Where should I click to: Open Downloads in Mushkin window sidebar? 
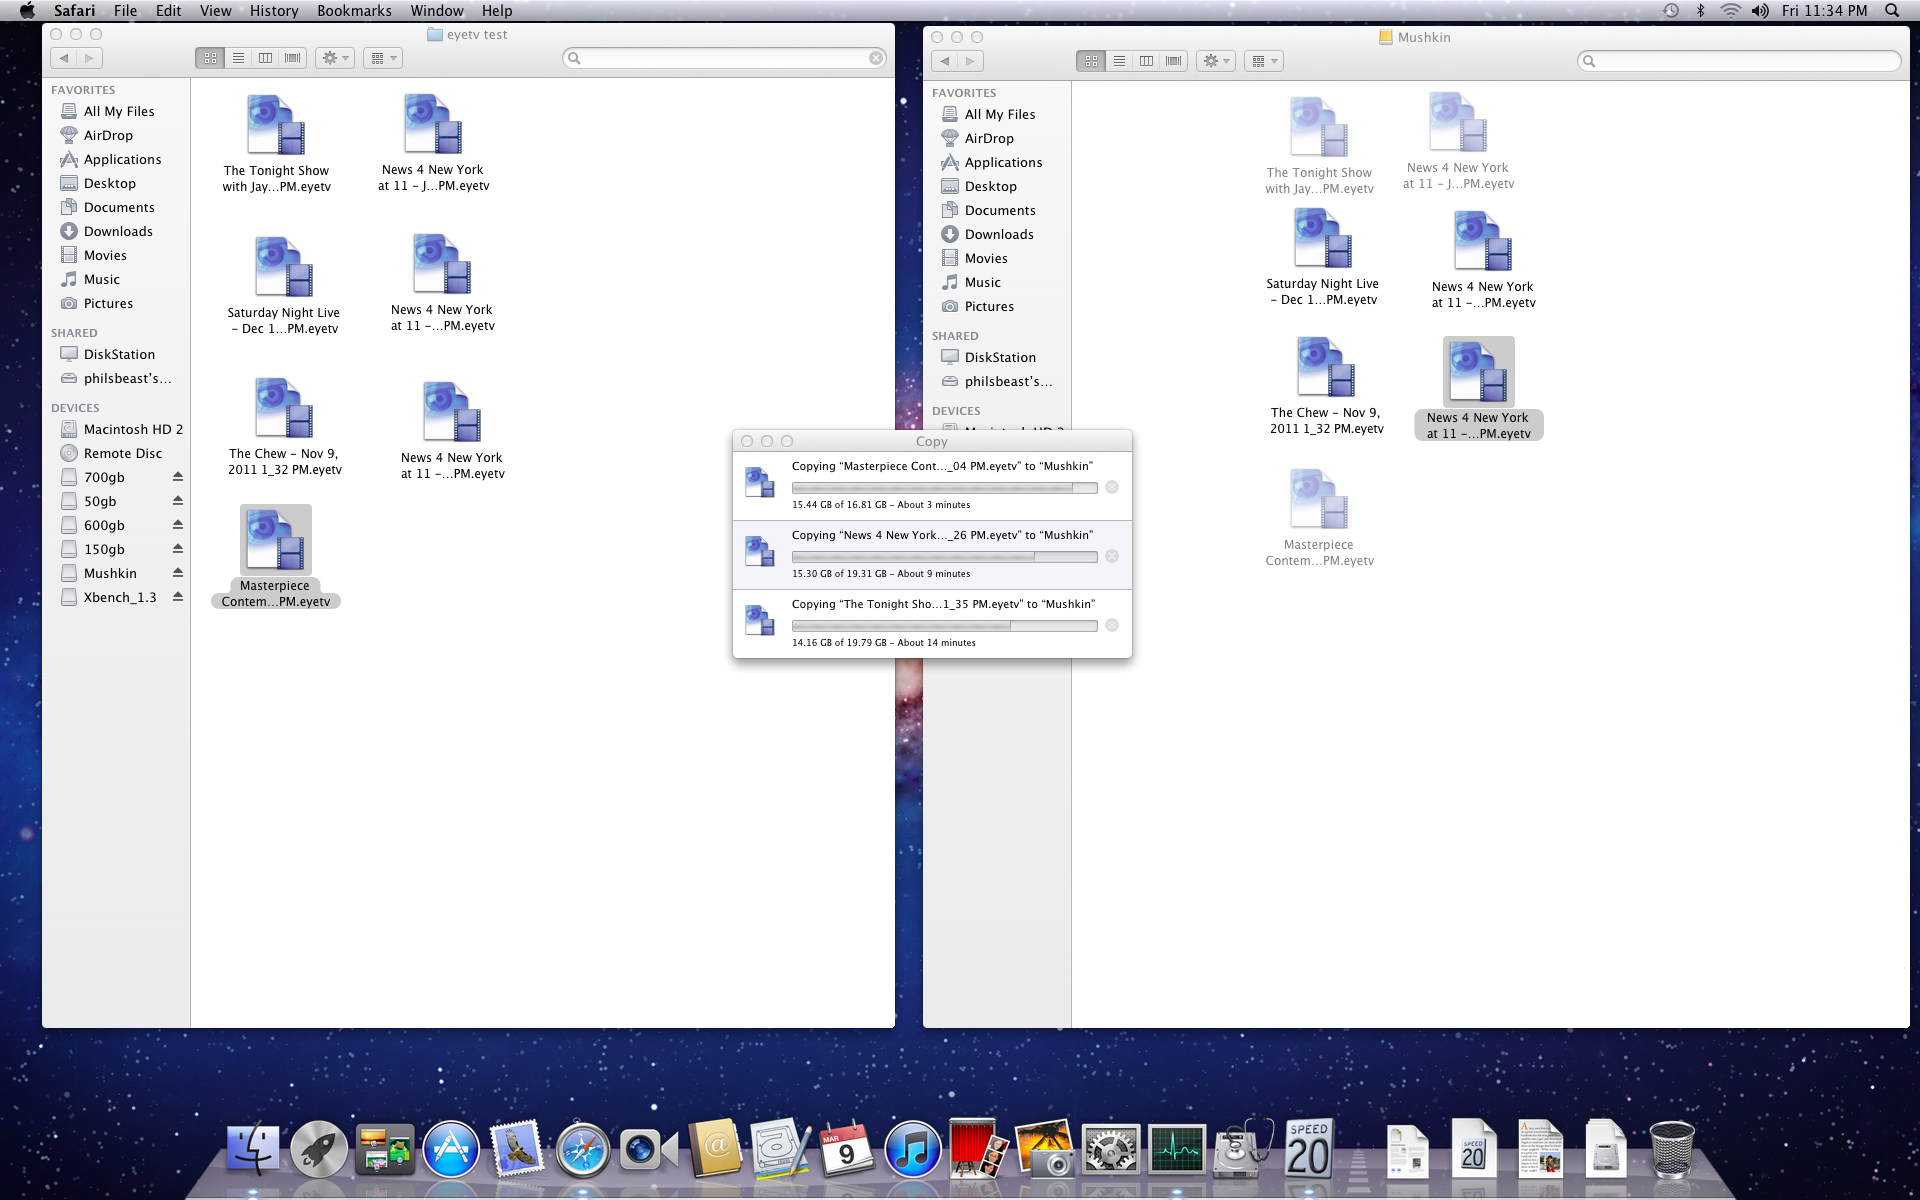(998, 234)
